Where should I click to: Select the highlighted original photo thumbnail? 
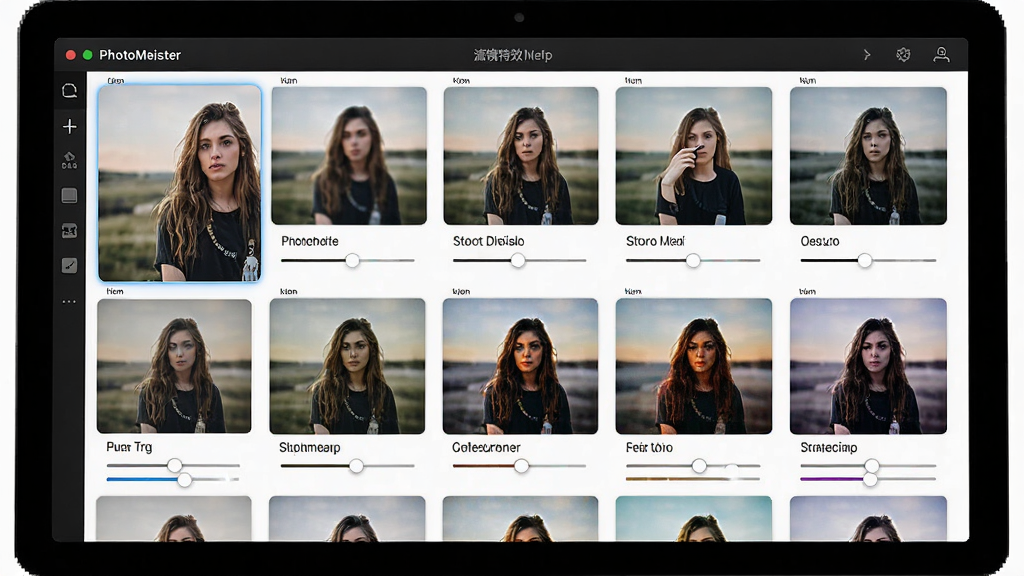[180, 183]
